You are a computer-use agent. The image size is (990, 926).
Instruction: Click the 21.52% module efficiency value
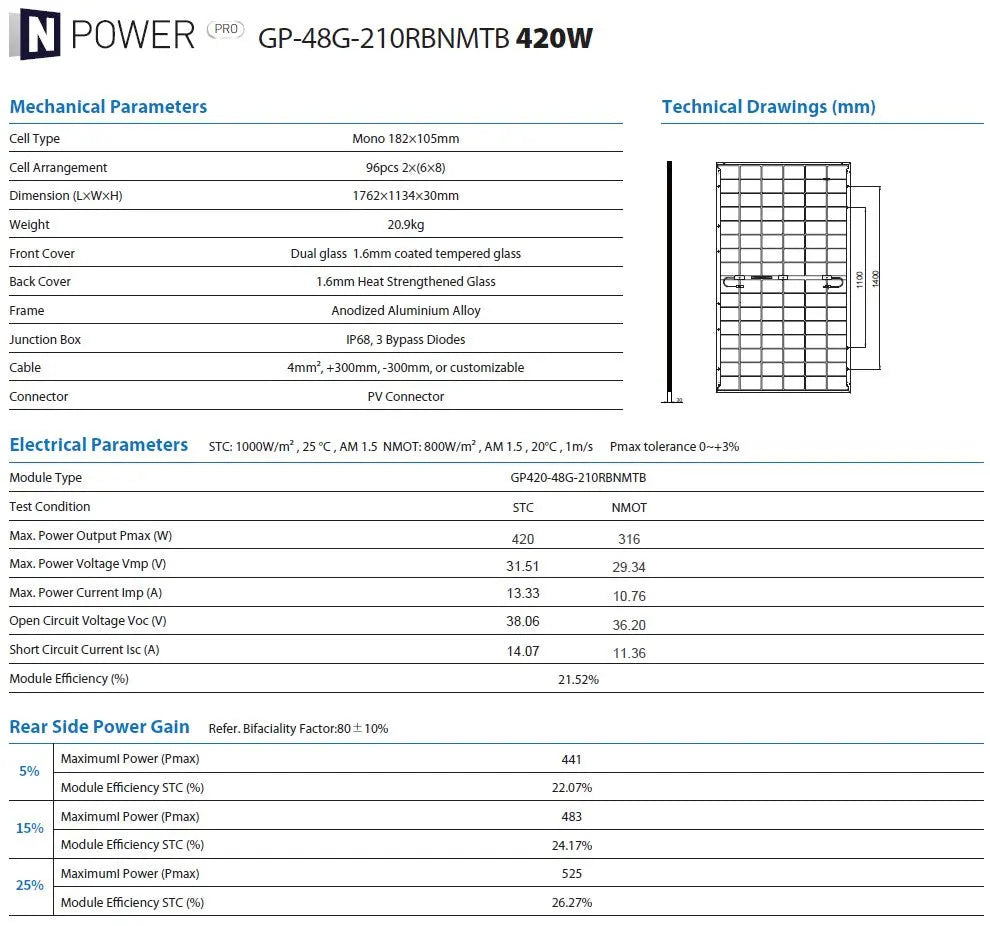[578, 680]
